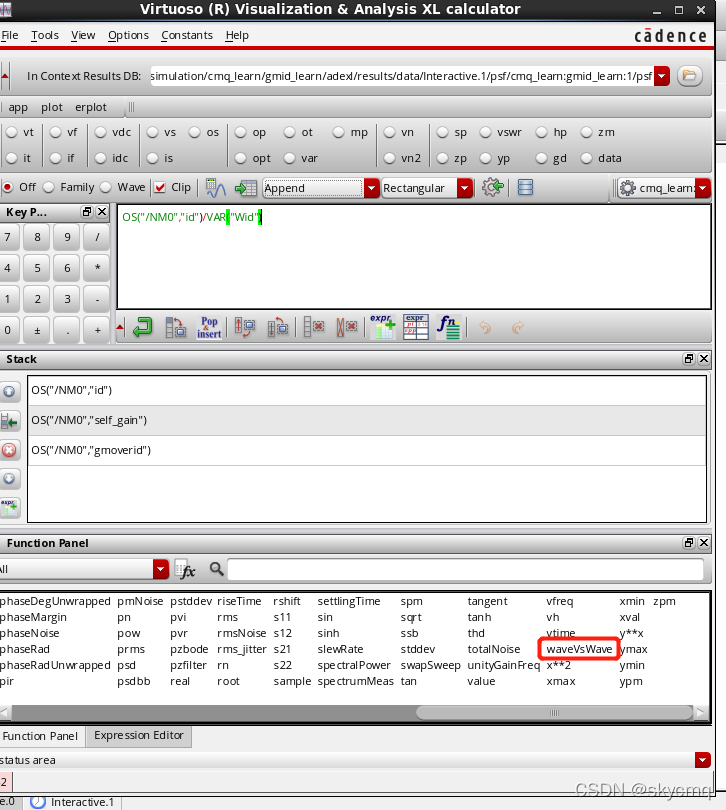Click the settlingTime function
This screenshot has width=726, height=810.
pyautogui.click(x=349, y=601)
